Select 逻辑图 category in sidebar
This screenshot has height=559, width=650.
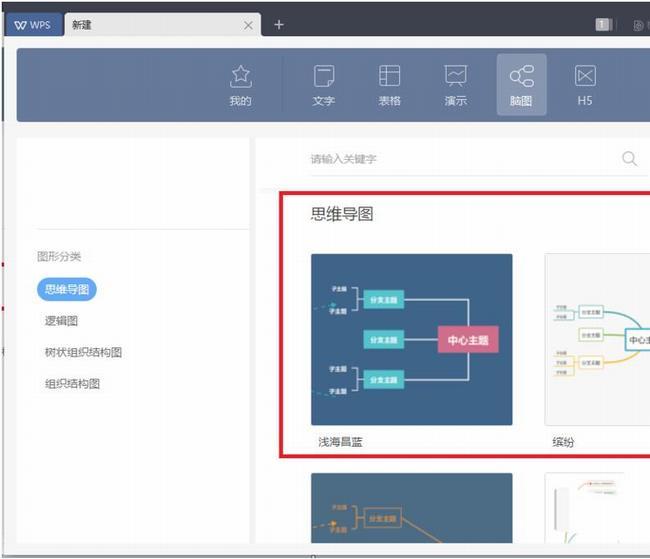coord(61,321)
